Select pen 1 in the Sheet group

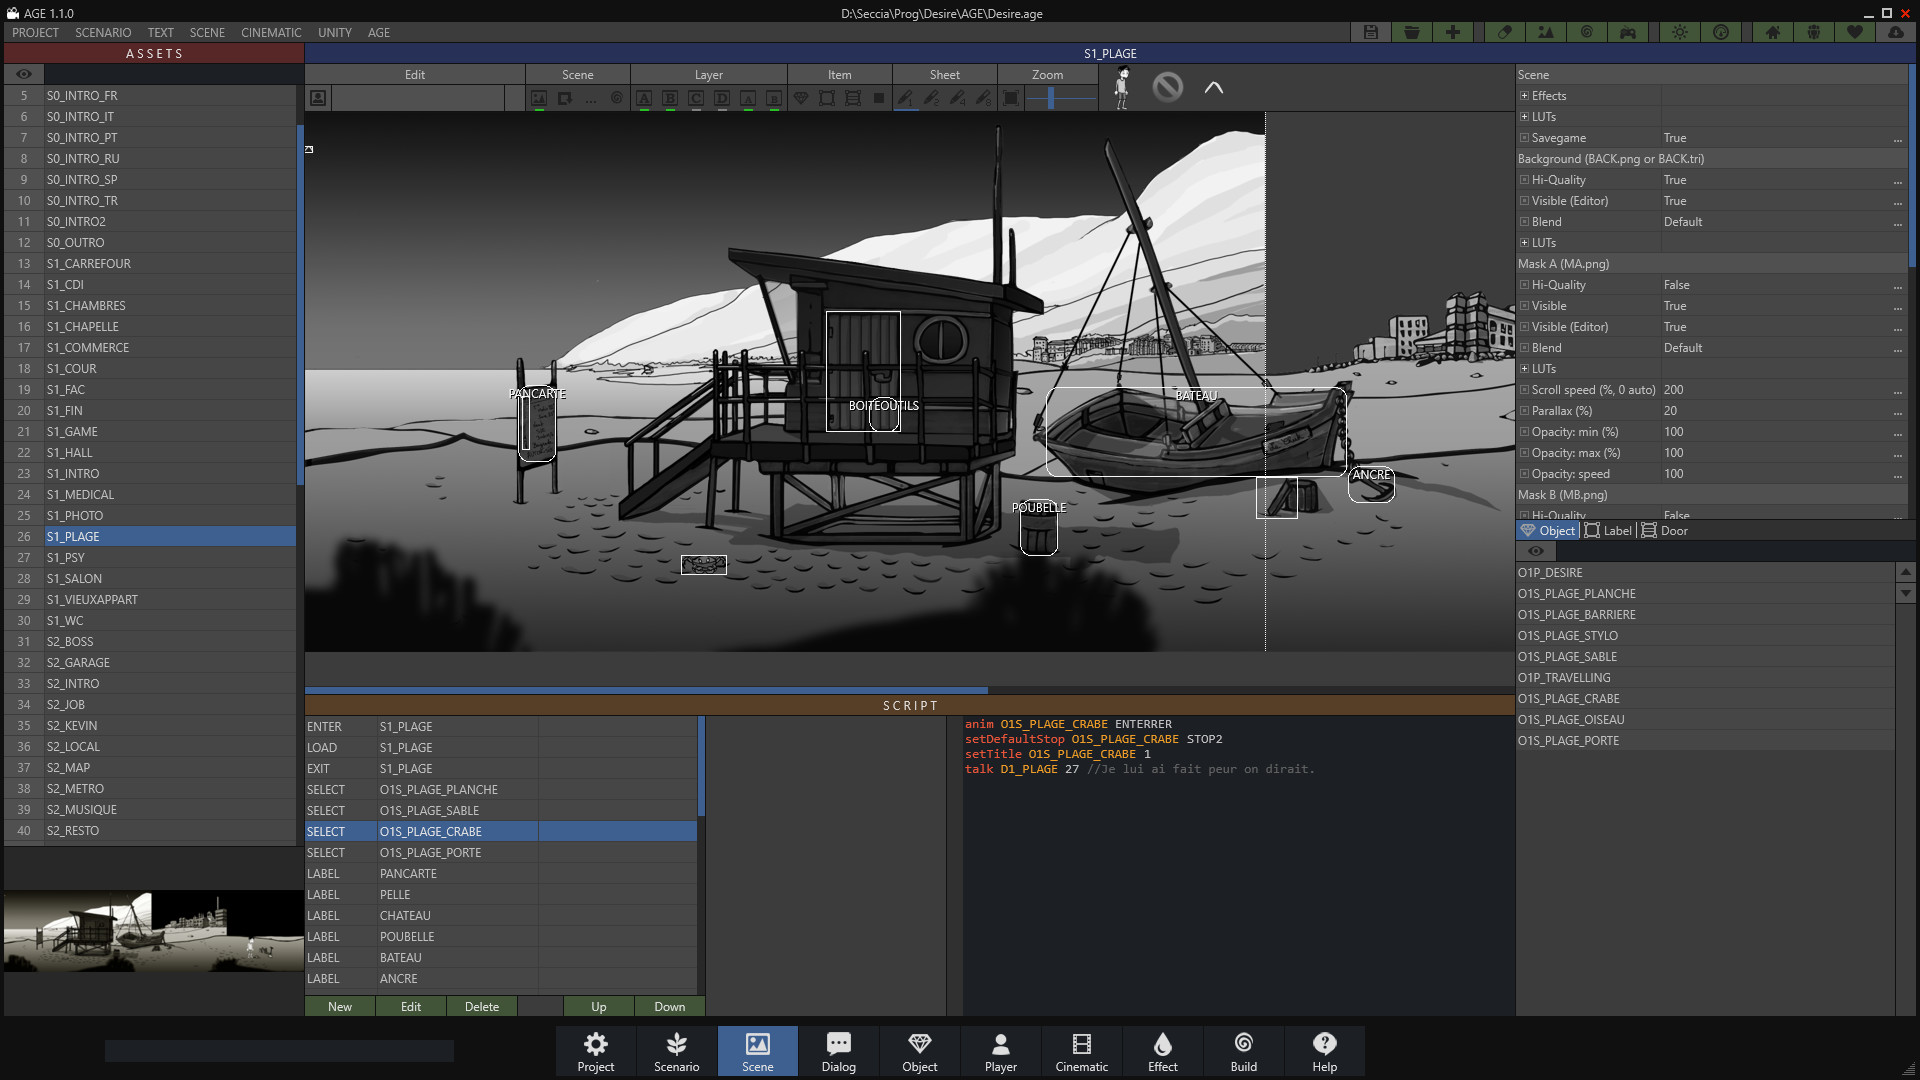(x=905, y=98)
